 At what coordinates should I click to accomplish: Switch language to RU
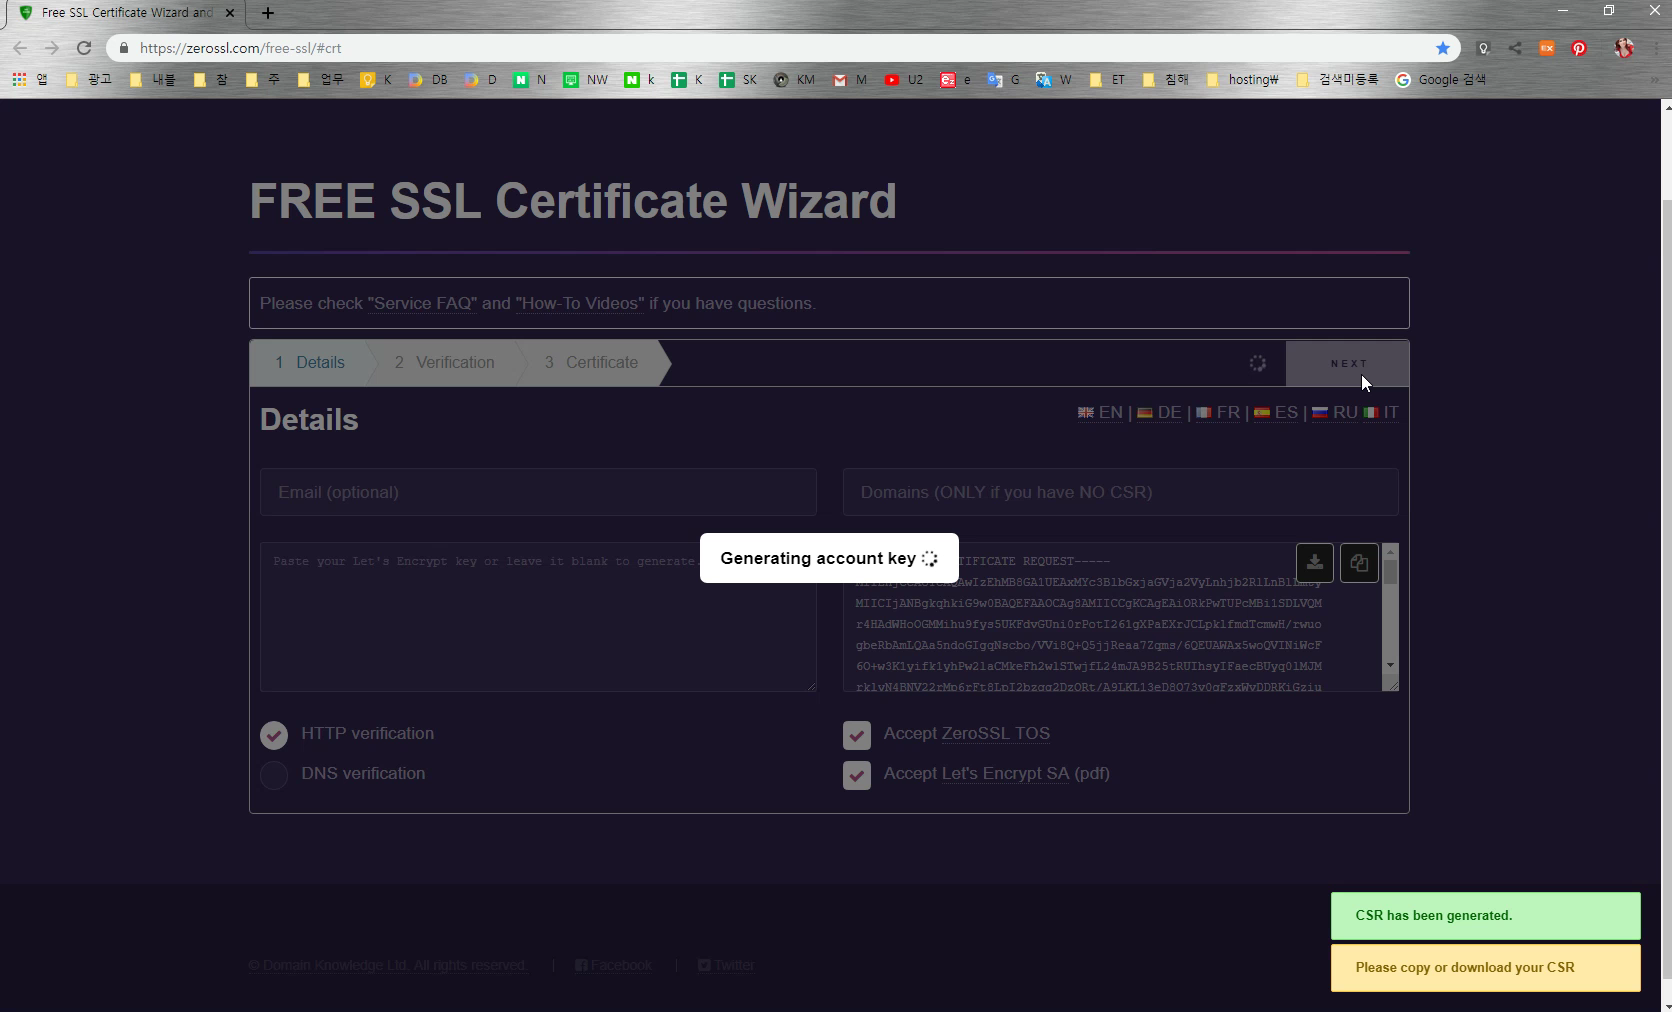click(x=1334, y=412)
